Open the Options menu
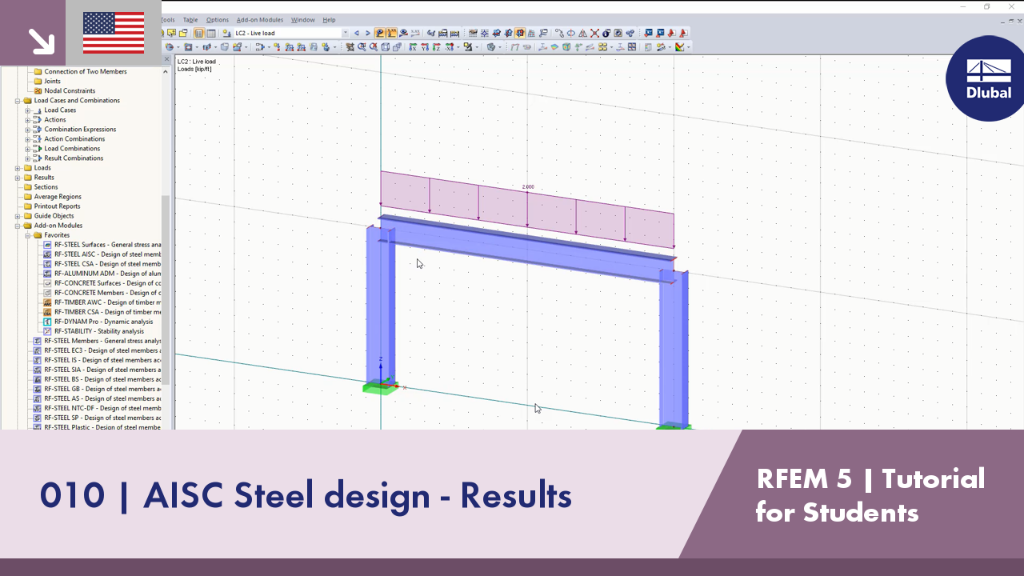 coord(217,20)
